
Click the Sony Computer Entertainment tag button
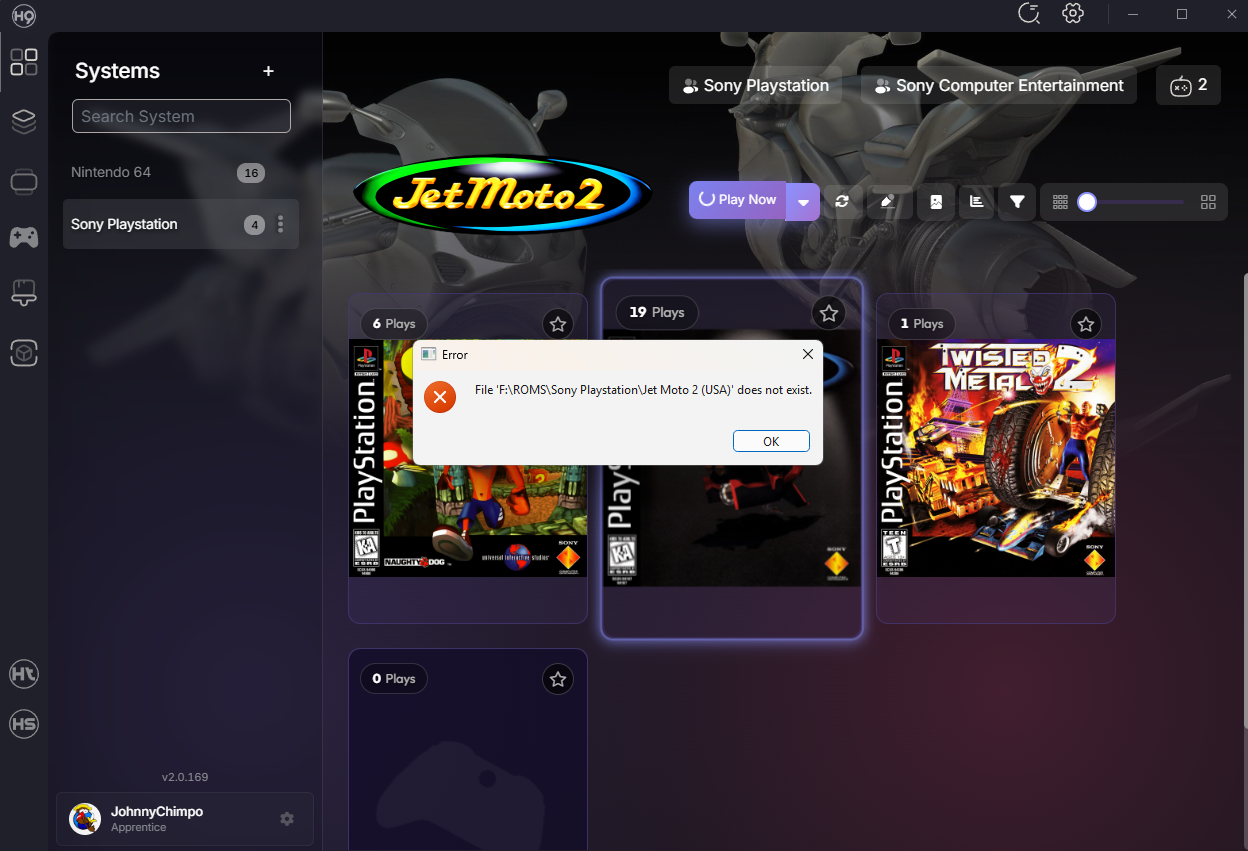998,86
